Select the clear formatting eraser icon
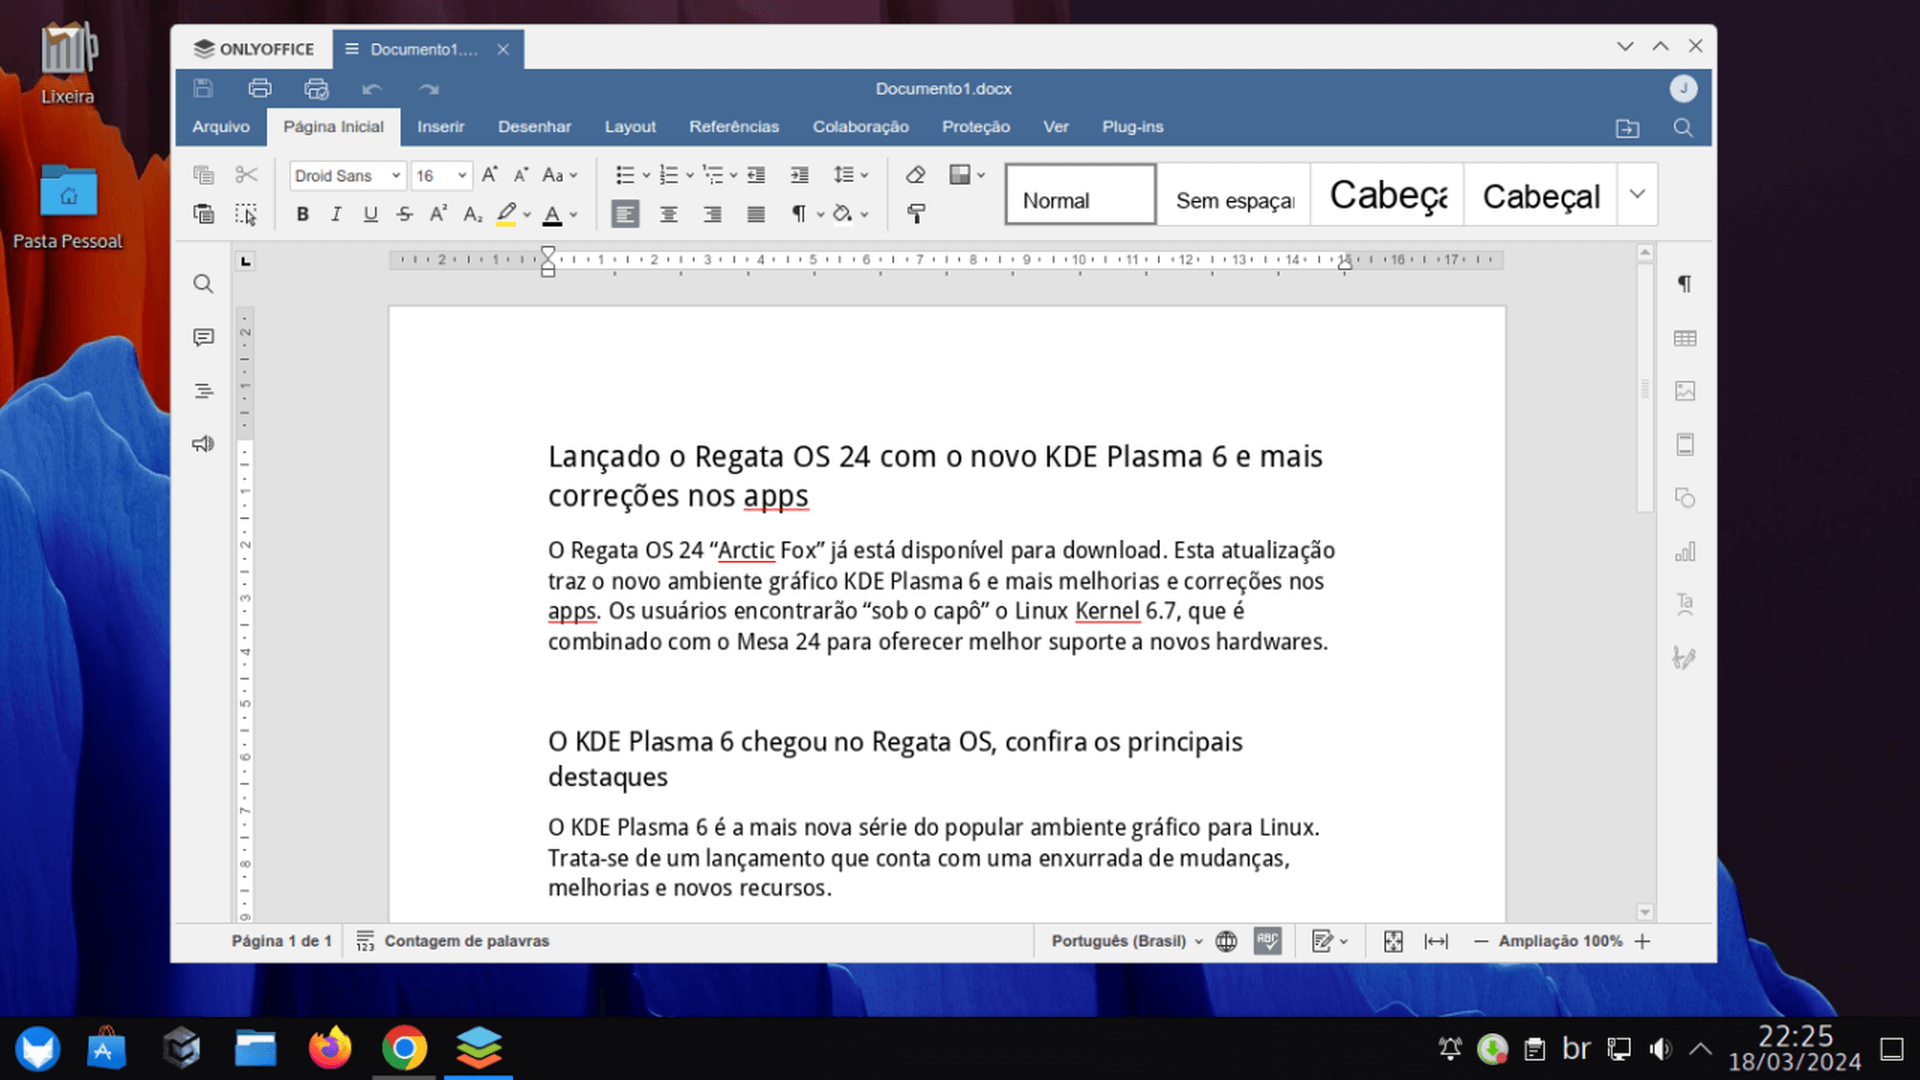Viewport: 1920px width, 1080px height. (915, 175)
